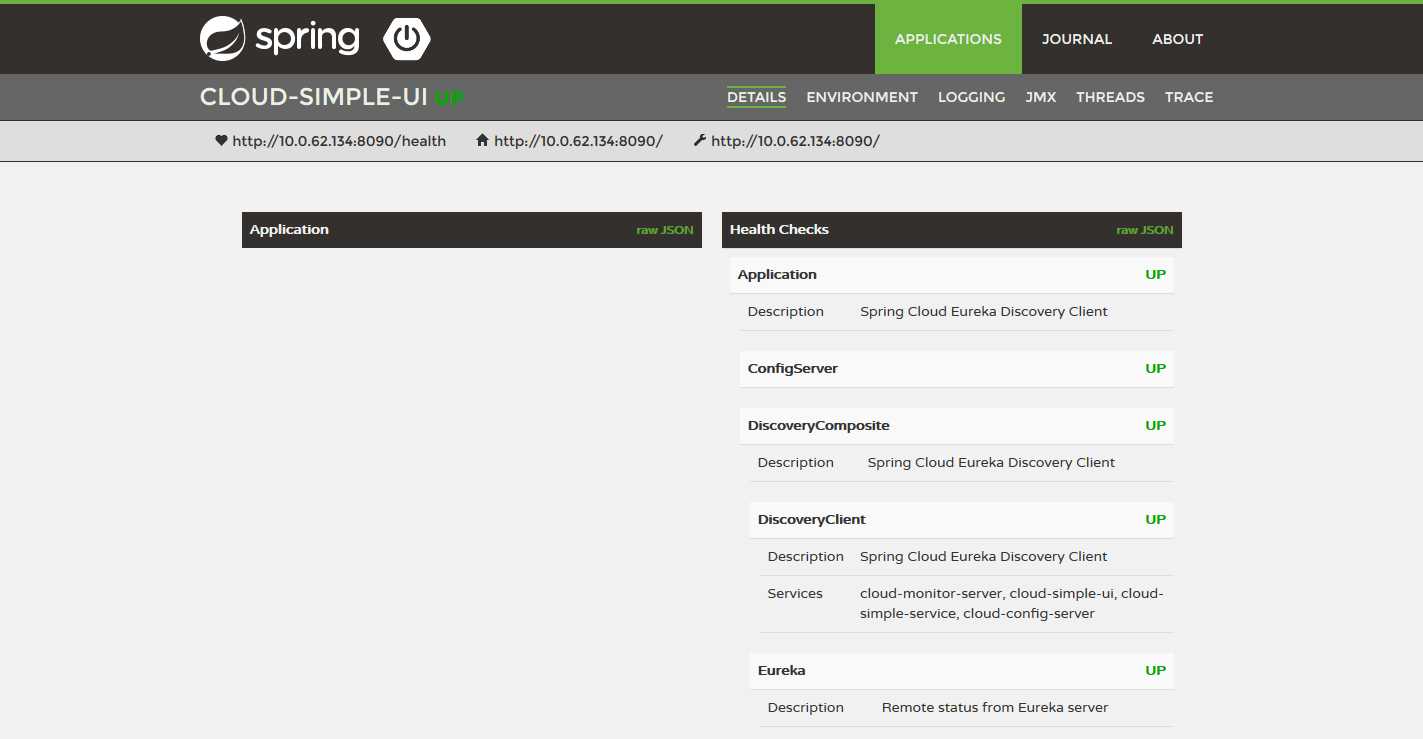
Task: Click the UP status beside CLOUD-SIMPLE-UI title
Action: pyautogui.click(x=449, y=99)
